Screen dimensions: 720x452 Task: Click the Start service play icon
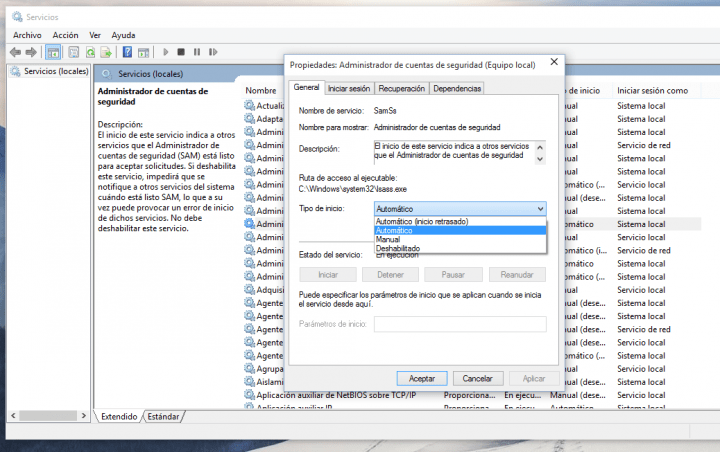pyautogui.click(x=166, y=52)
